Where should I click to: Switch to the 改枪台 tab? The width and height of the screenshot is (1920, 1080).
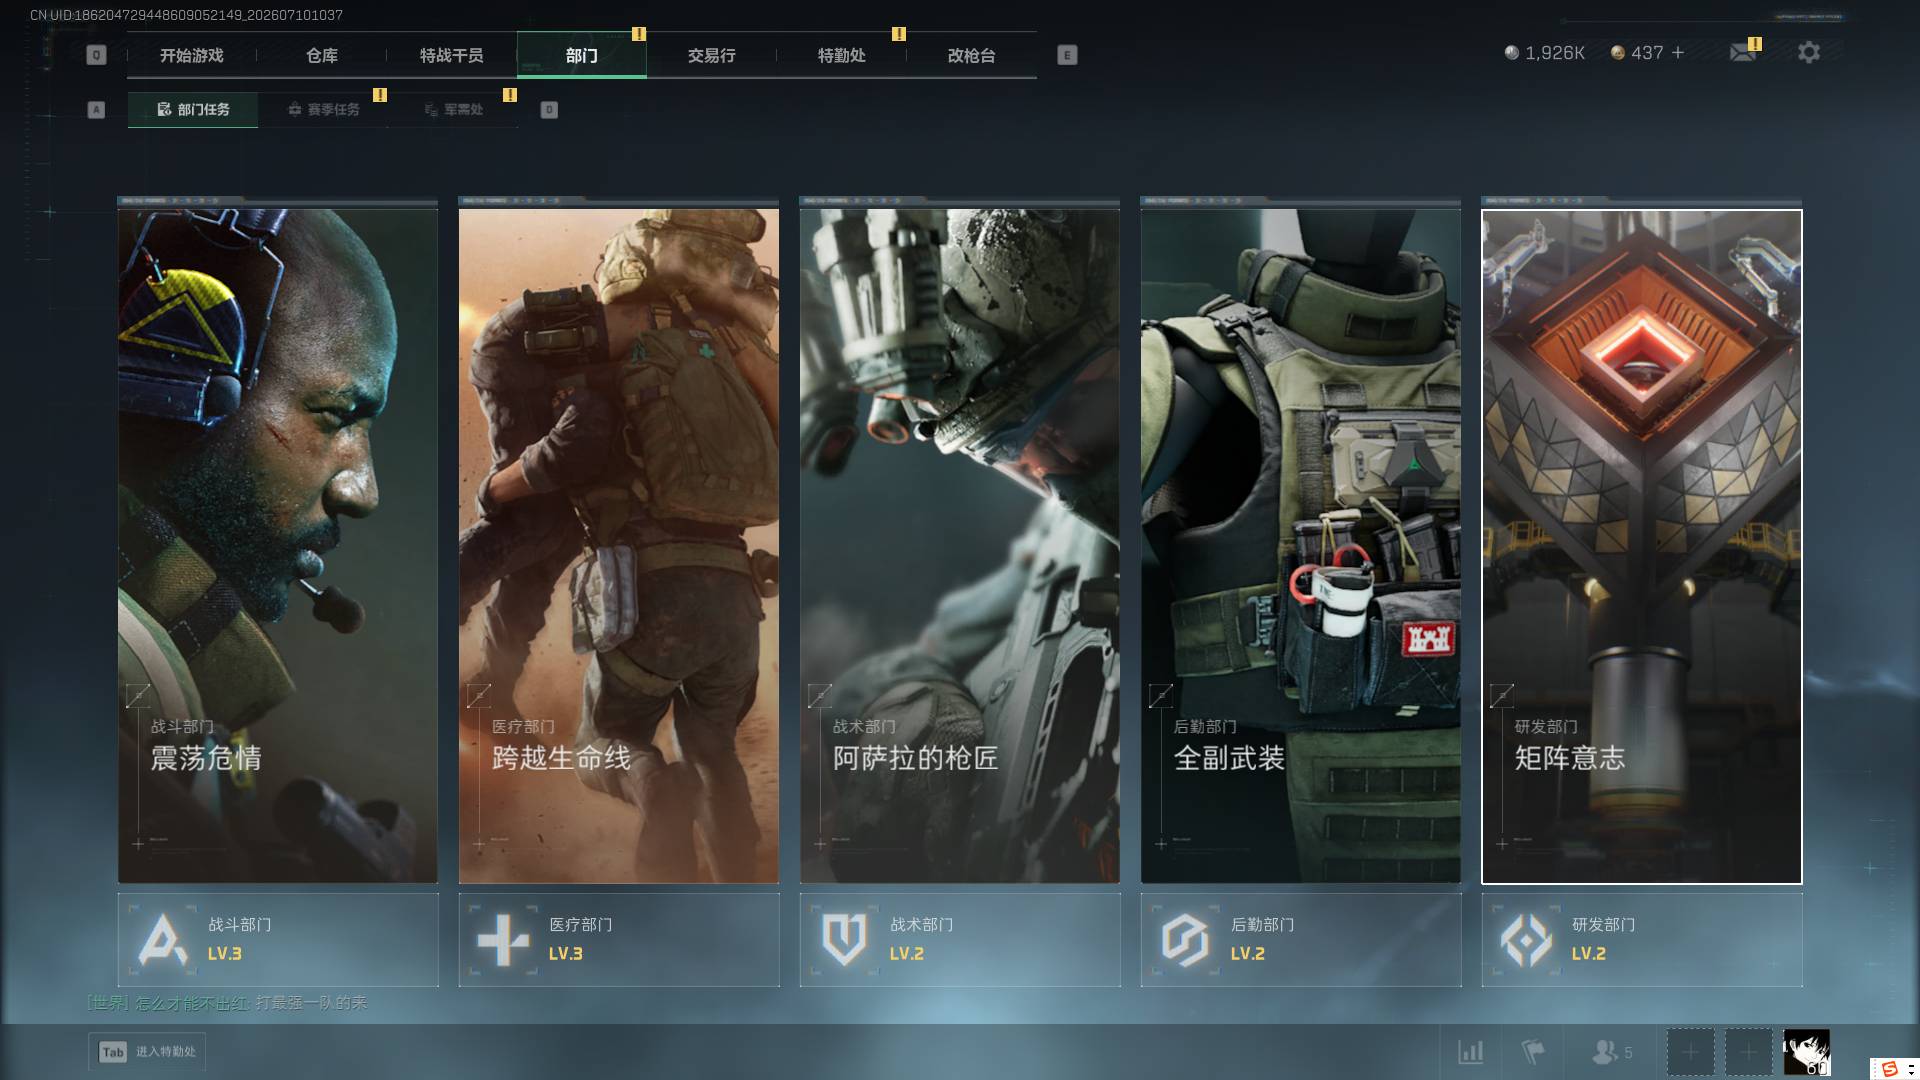pos(971,55)
